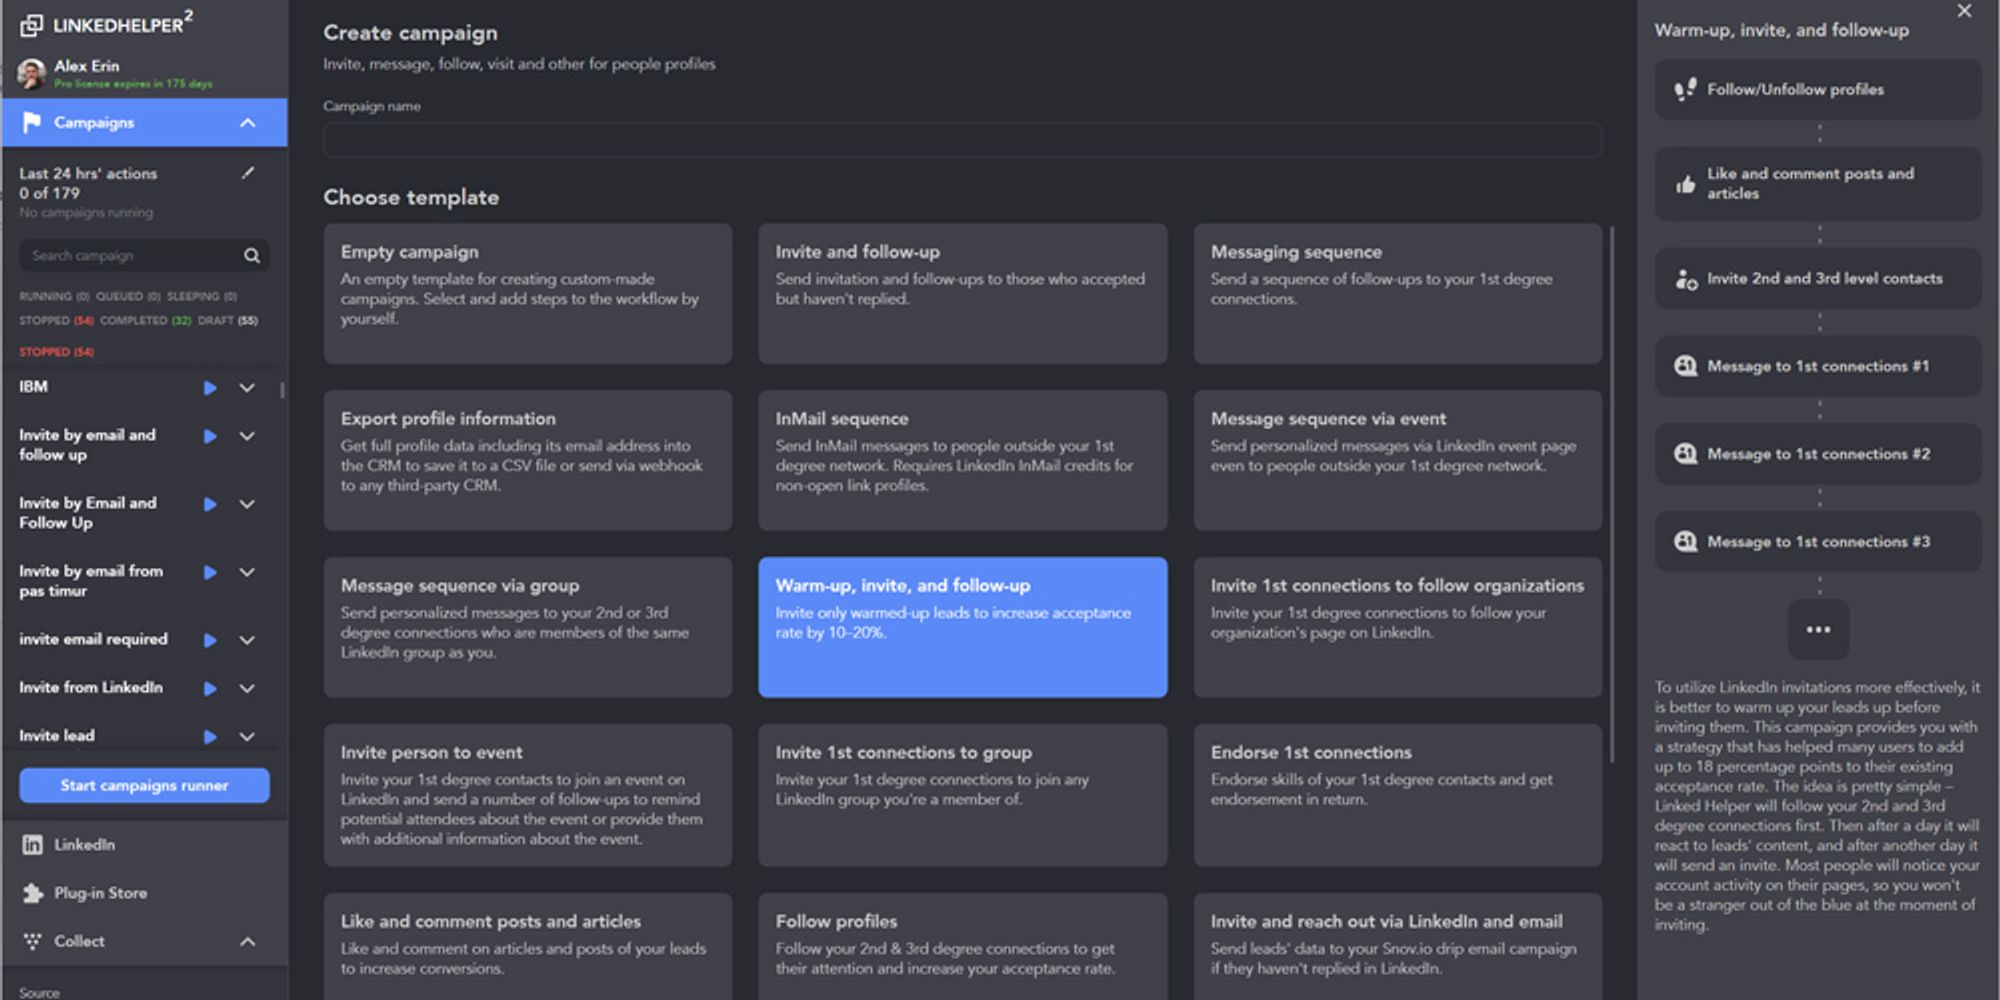This screenshot has height=1000, width=2000.
Task: Expand 'Invite lead' campaign chevron
Action: click(x=247, y=736)
